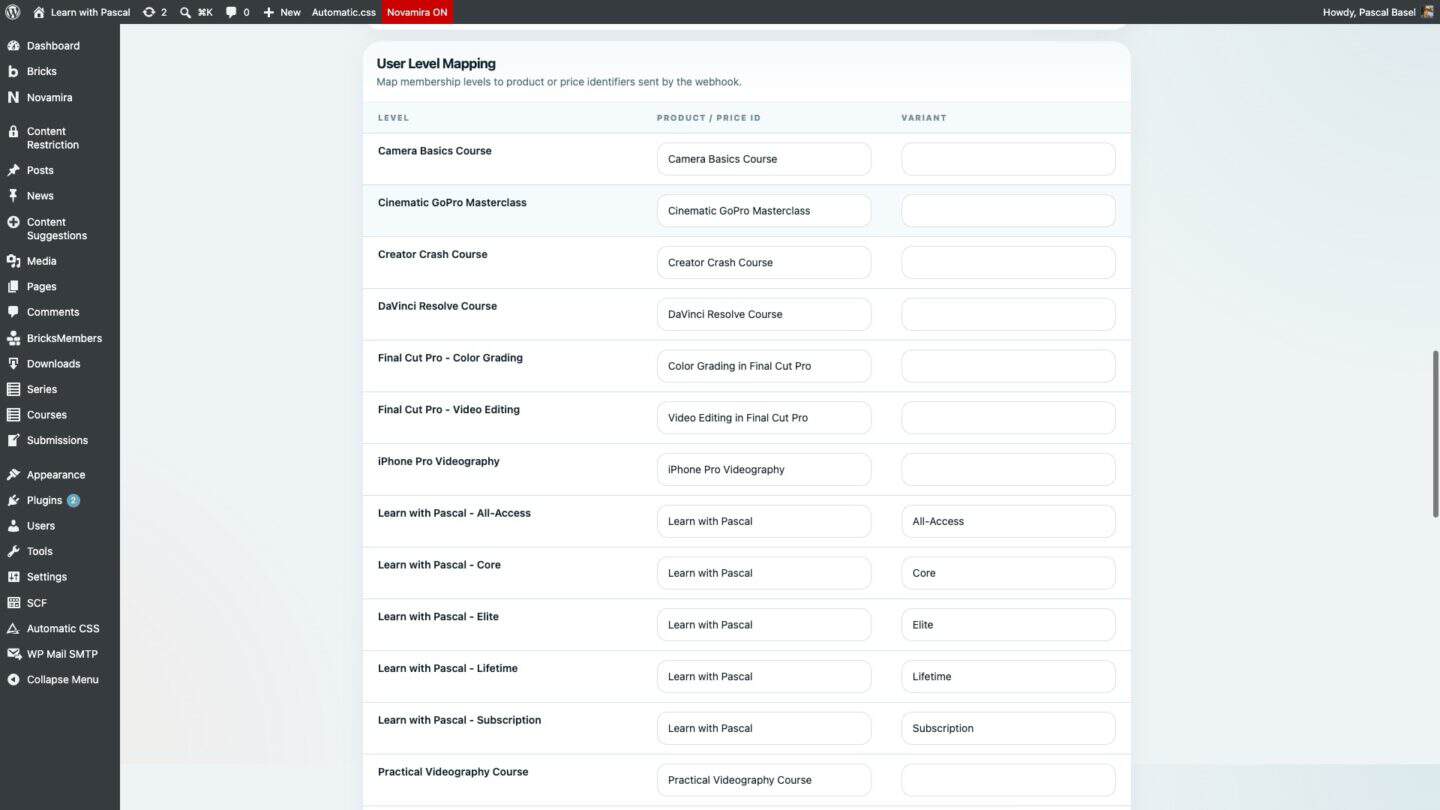Open the Bricks icon in sidebar

(x=13, y=71)
